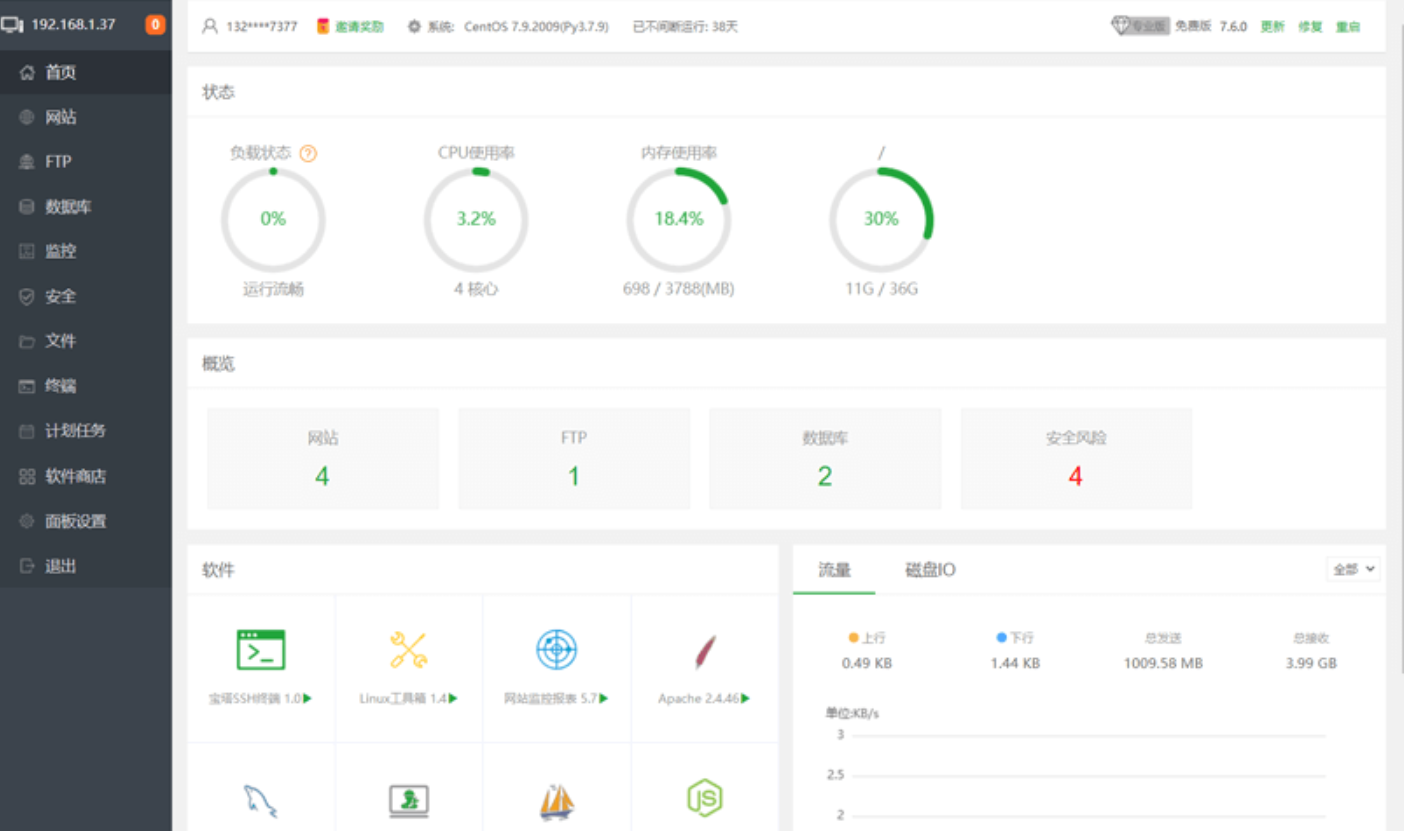
Task: Open the 安全风险 overview card
Action: coord(1076,459)
